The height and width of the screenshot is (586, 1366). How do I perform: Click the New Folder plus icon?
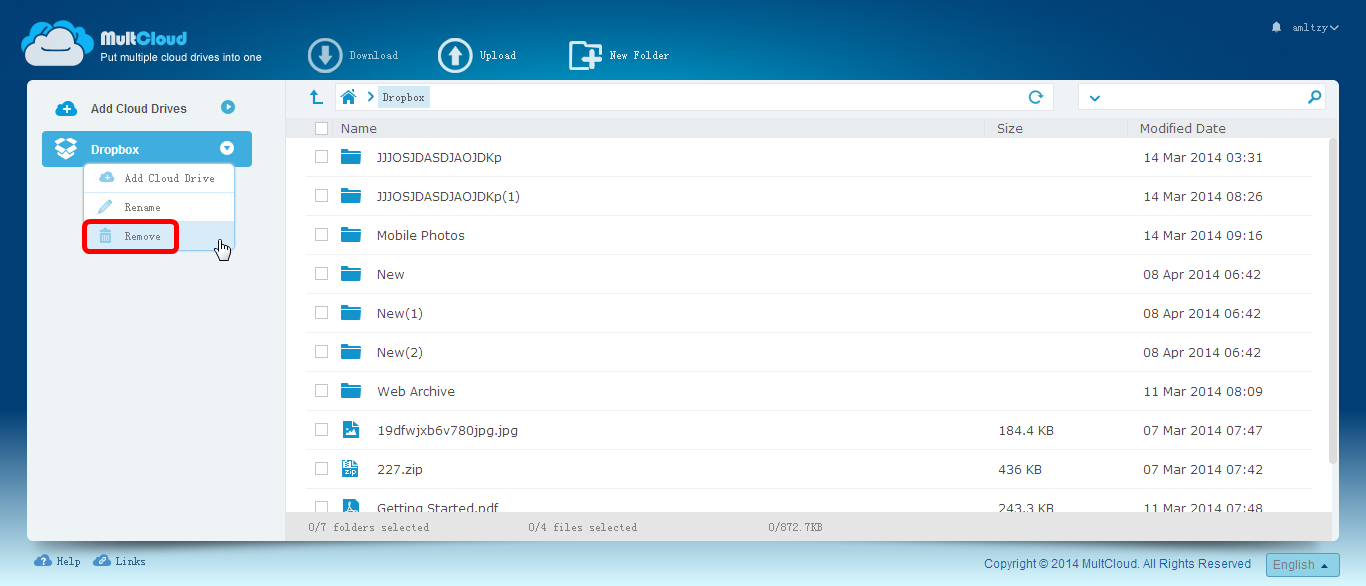[585, 56]
